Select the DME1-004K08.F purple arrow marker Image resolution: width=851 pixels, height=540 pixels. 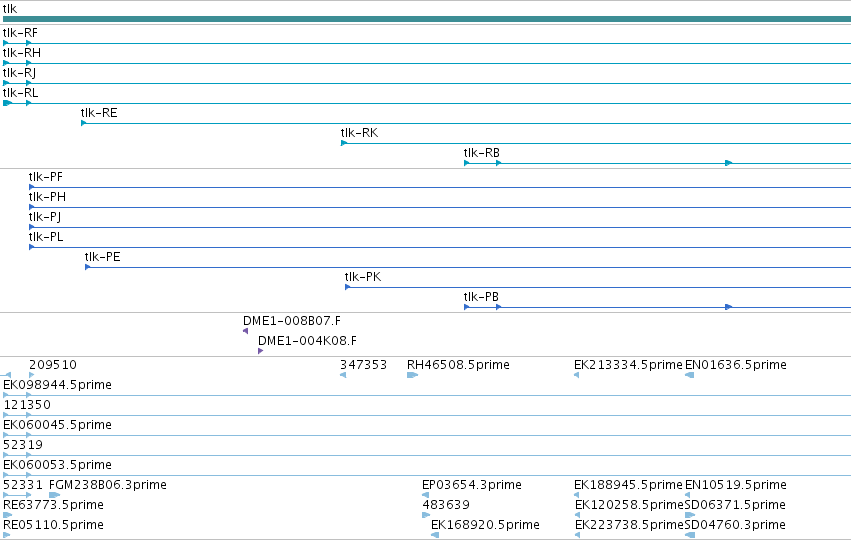[x=261, y=351]
